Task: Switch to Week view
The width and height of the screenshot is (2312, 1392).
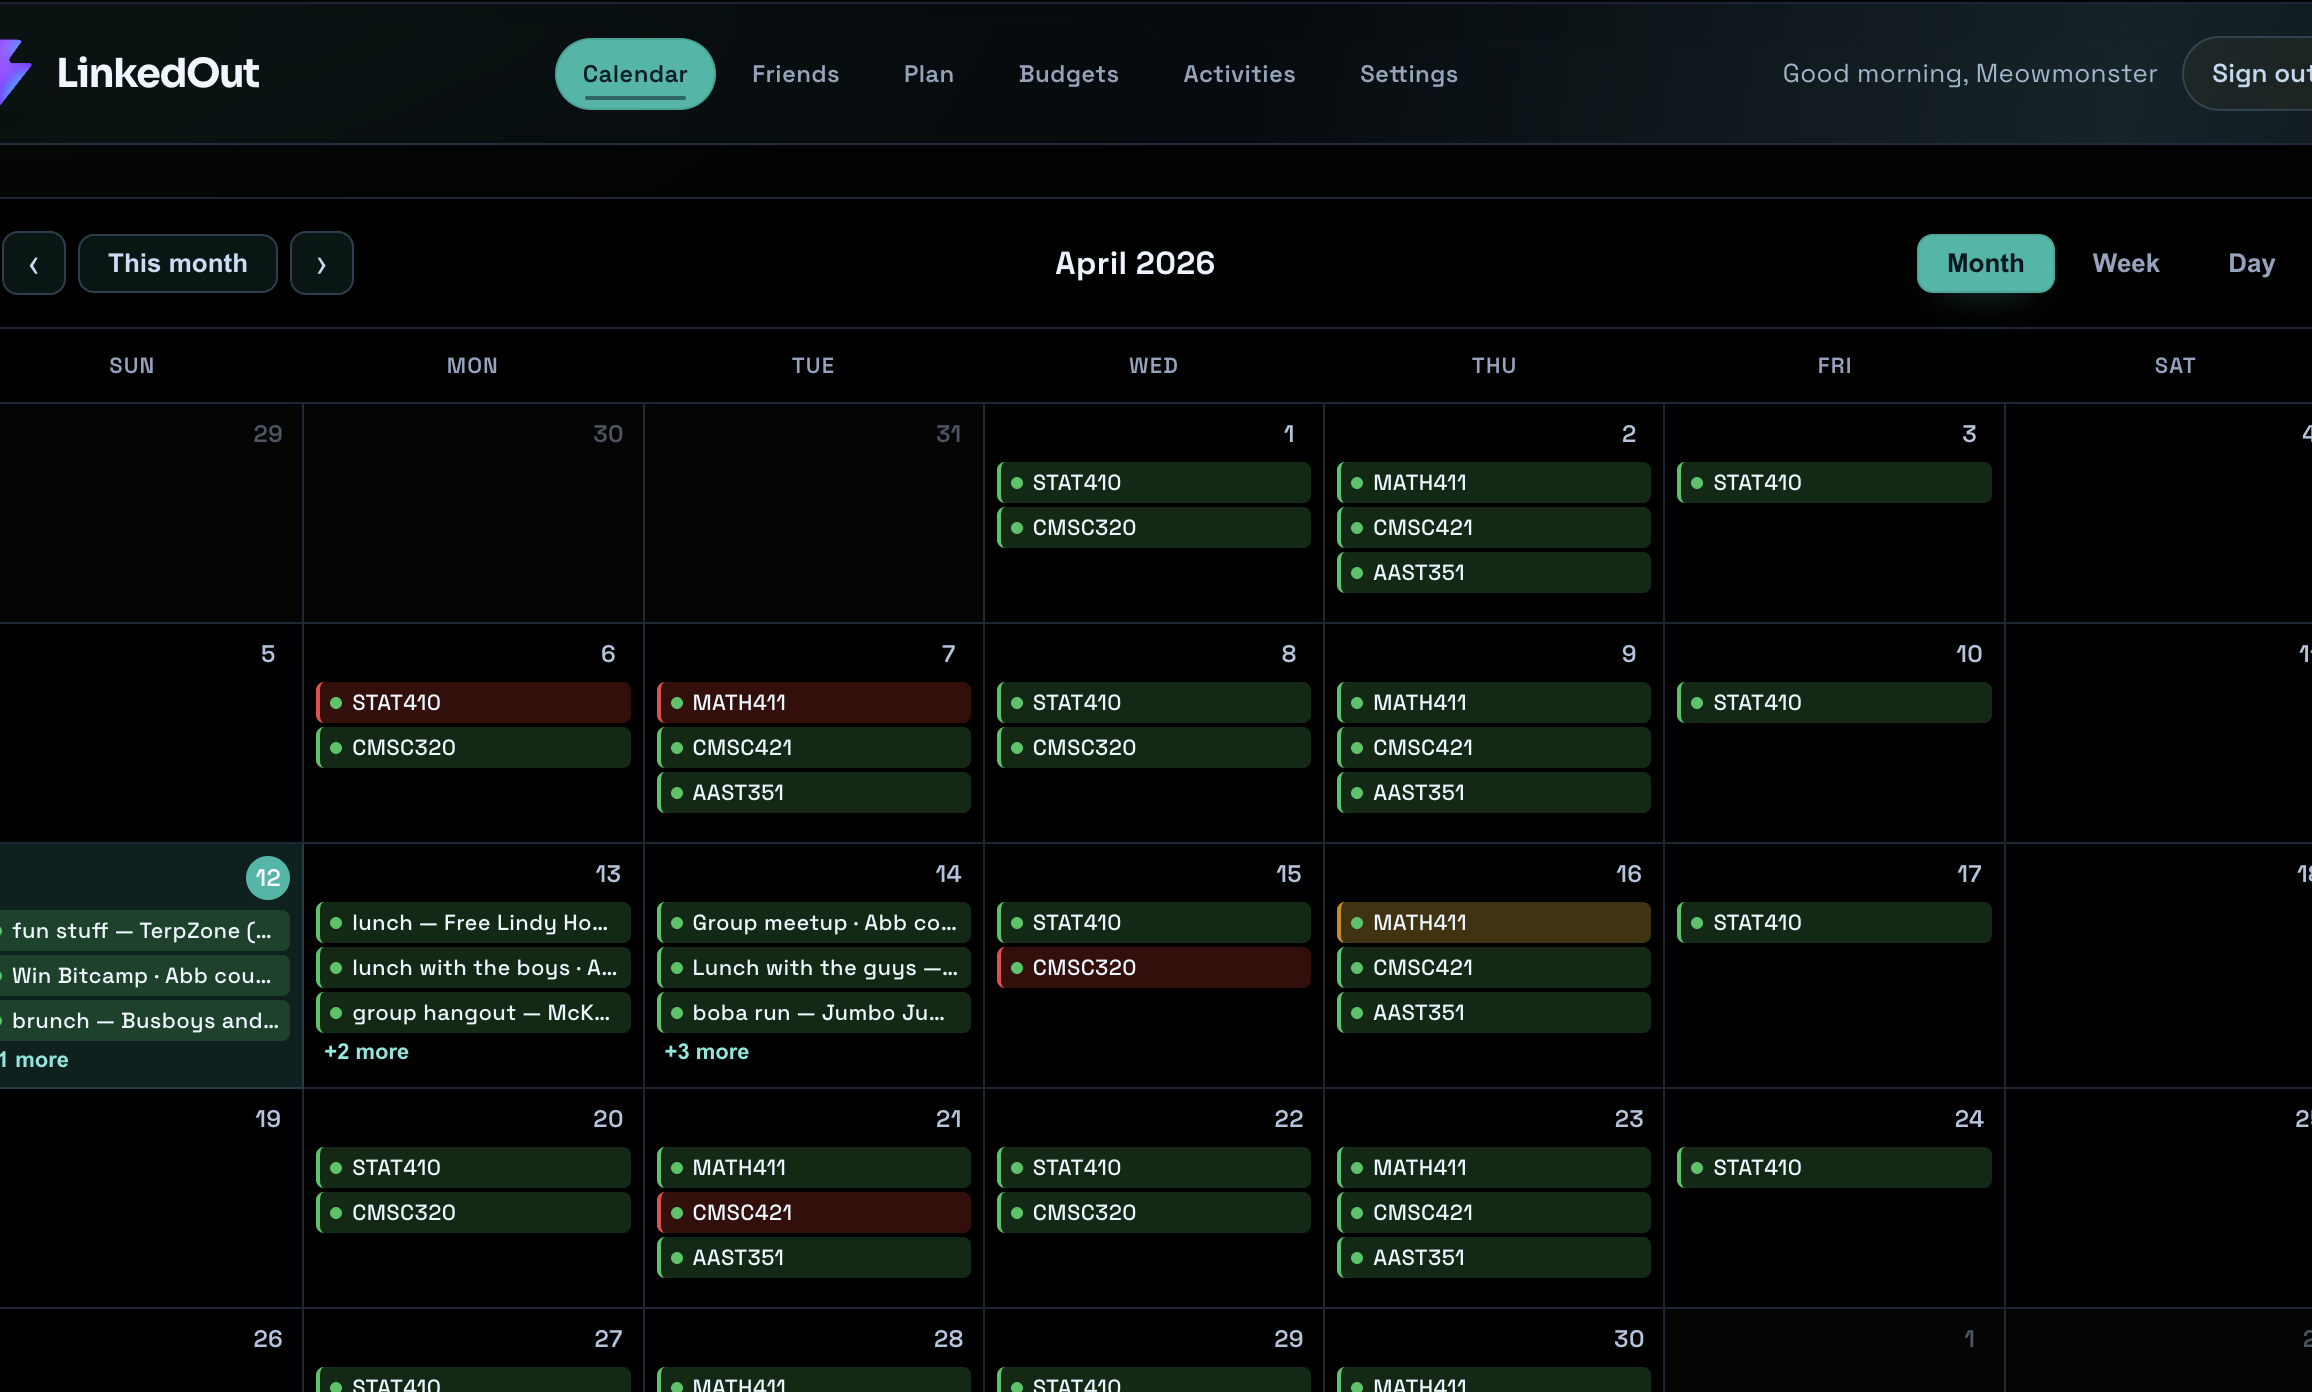Action: point(2125,264)
